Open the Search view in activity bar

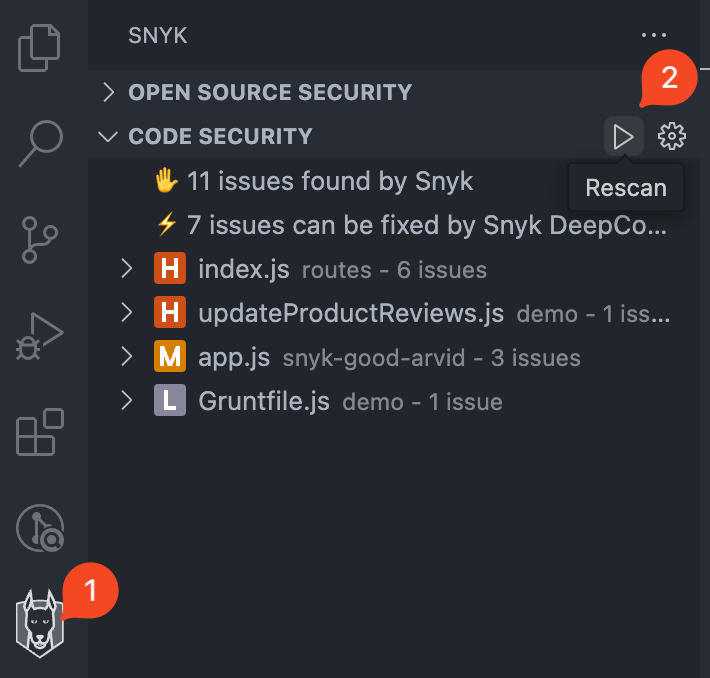coord(41,143)
